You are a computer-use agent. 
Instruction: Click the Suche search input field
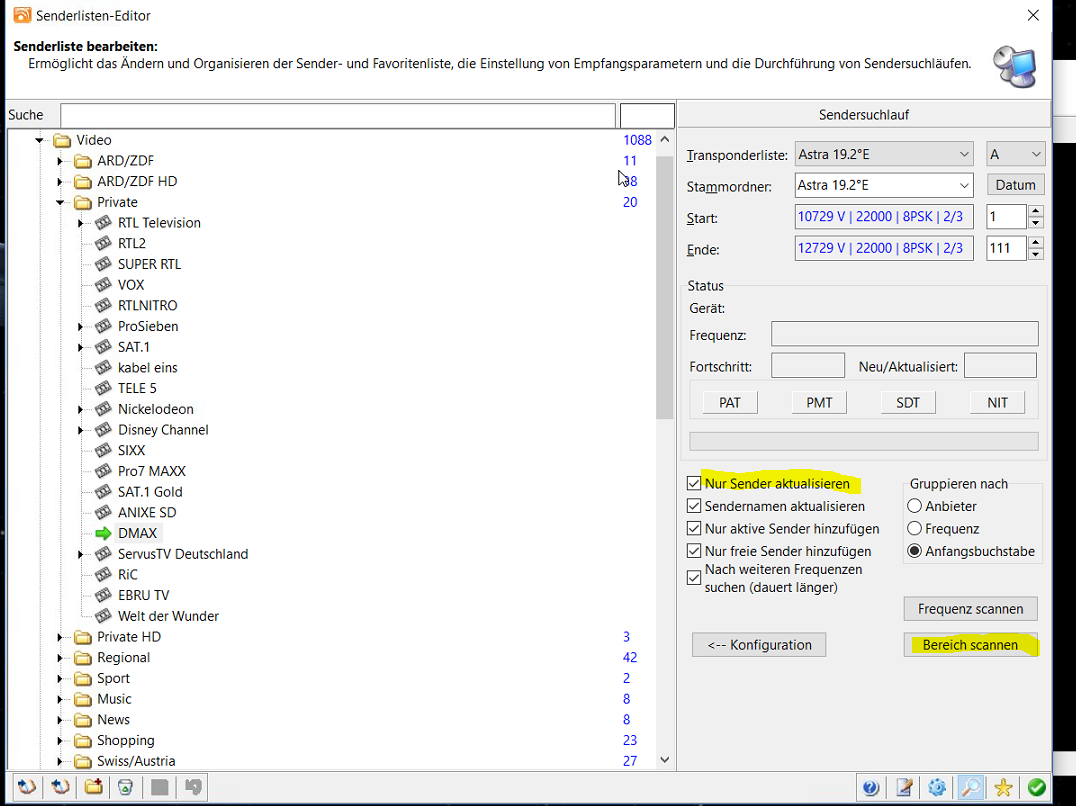338,115
